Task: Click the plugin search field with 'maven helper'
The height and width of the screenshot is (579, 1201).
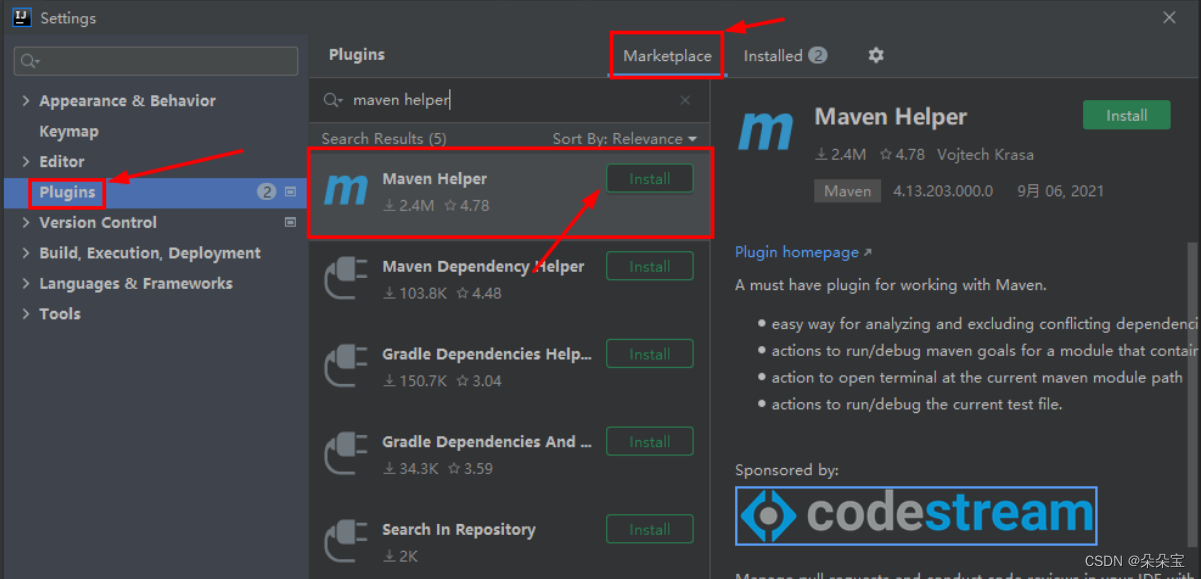Action: tap(510, 100)
